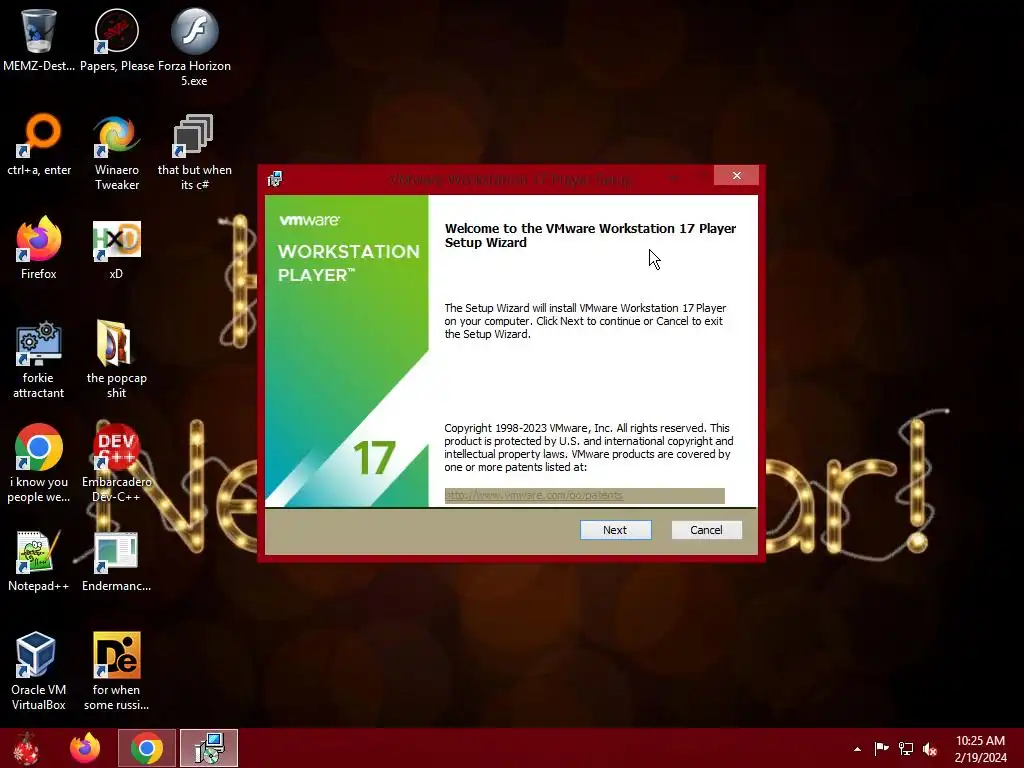Select the Notepad++ desktop shortcut
The width and height of the screenshot is (1024, 768).
[x=39, y=560]
